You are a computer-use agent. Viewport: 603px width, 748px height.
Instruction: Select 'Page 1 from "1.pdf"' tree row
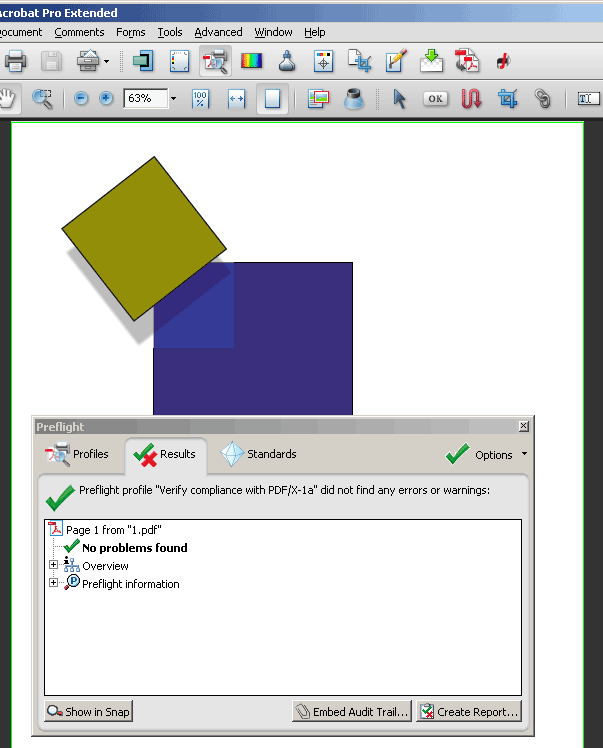pos(105,530)
